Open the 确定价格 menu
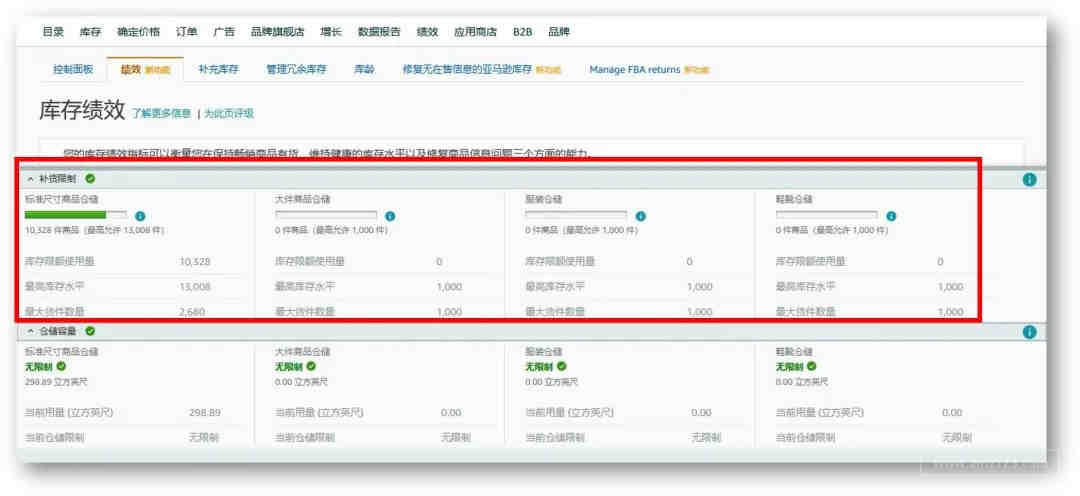The width and height of the screenshot is (1080, 496). pyautogui.click(x=138, y=32)
